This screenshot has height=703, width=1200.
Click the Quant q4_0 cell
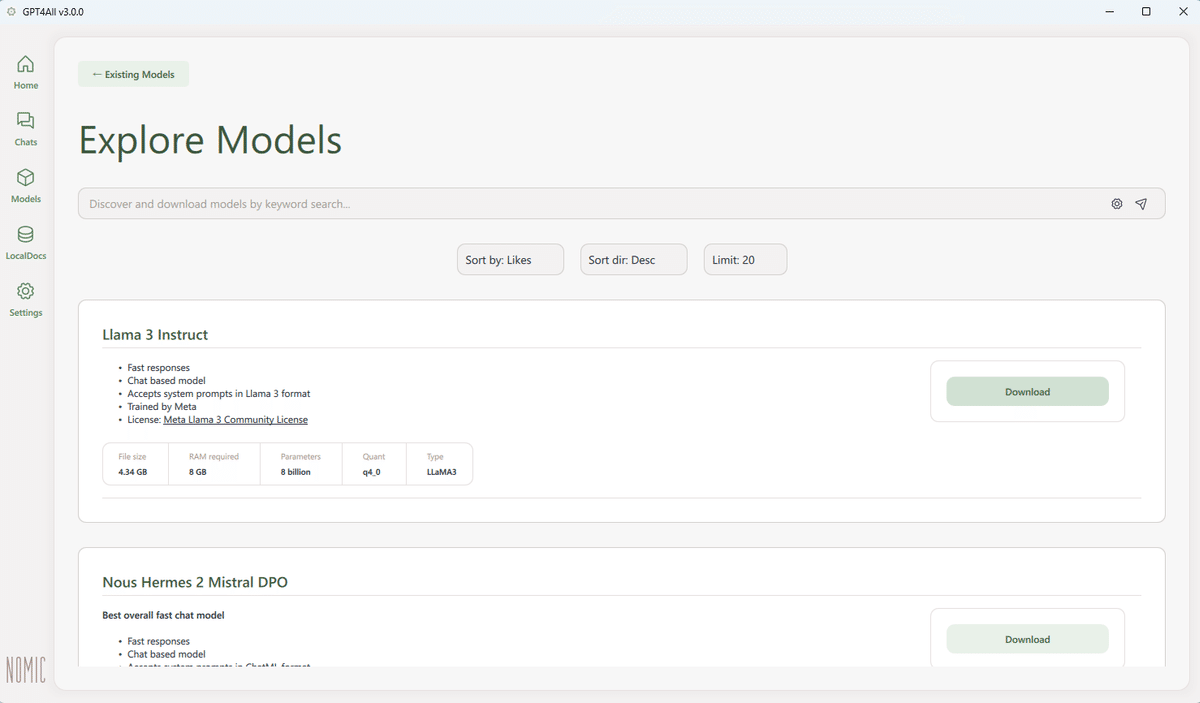[x=374, y=464]
